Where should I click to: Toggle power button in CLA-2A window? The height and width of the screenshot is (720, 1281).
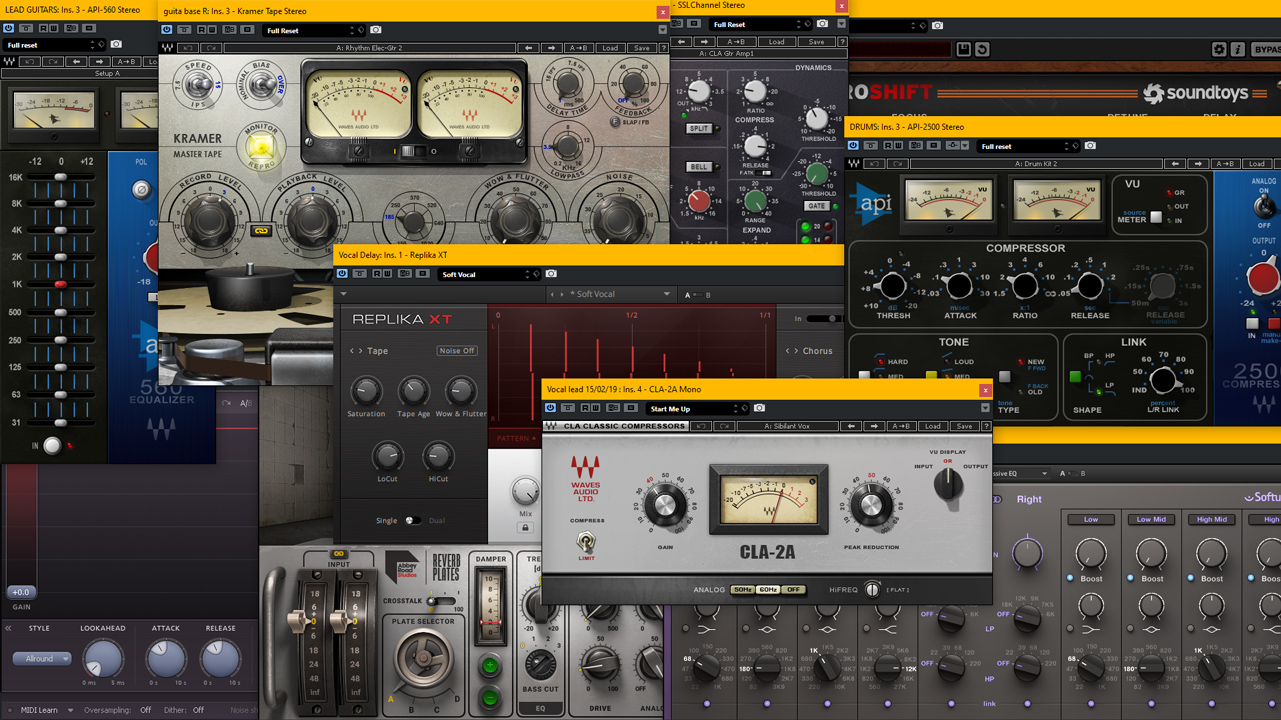(550, 408)
